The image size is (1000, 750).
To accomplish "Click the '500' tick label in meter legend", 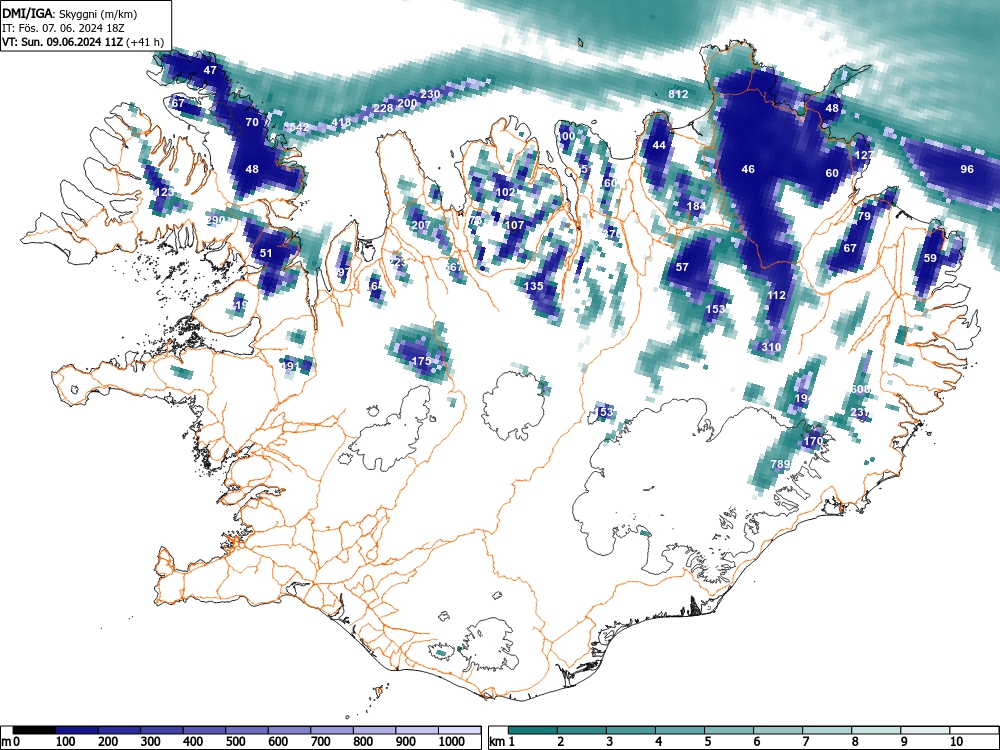I will pyautogui.click(x=235, y=741).
